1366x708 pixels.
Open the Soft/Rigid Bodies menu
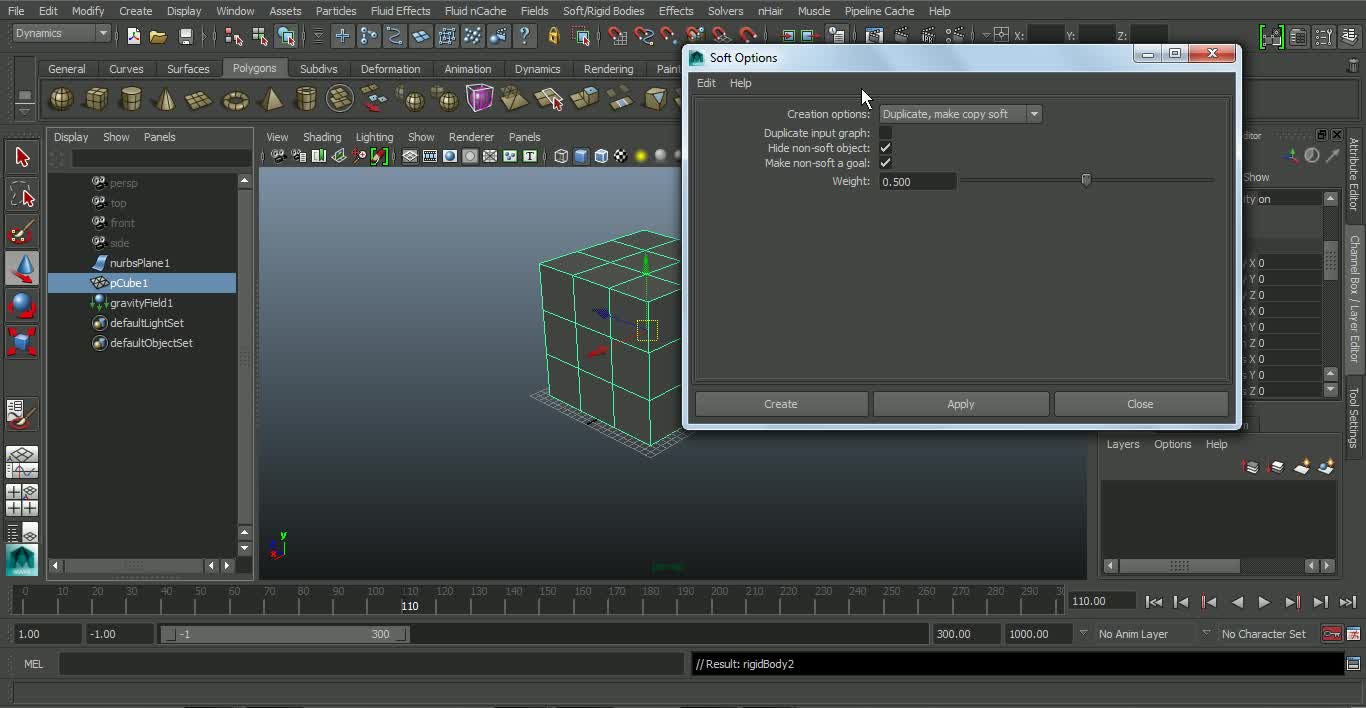coord(603,11)
